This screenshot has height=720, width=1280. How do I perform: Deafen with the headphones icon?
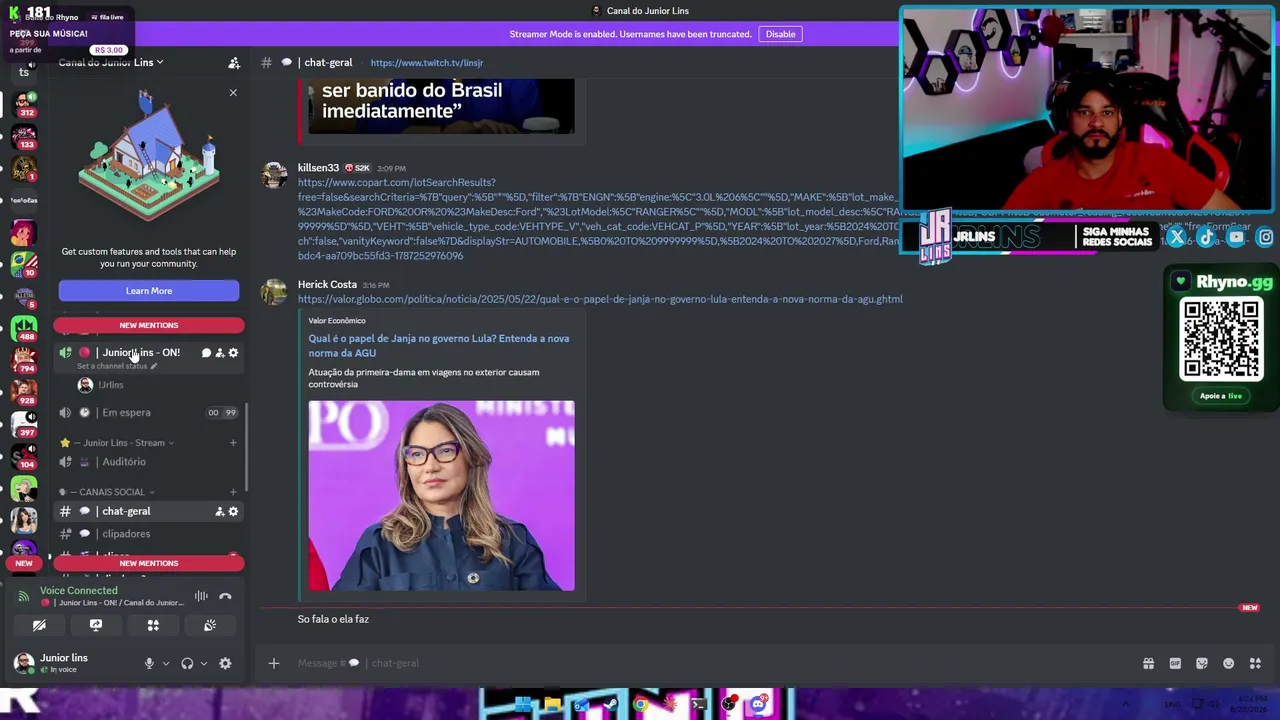(187, 663)
